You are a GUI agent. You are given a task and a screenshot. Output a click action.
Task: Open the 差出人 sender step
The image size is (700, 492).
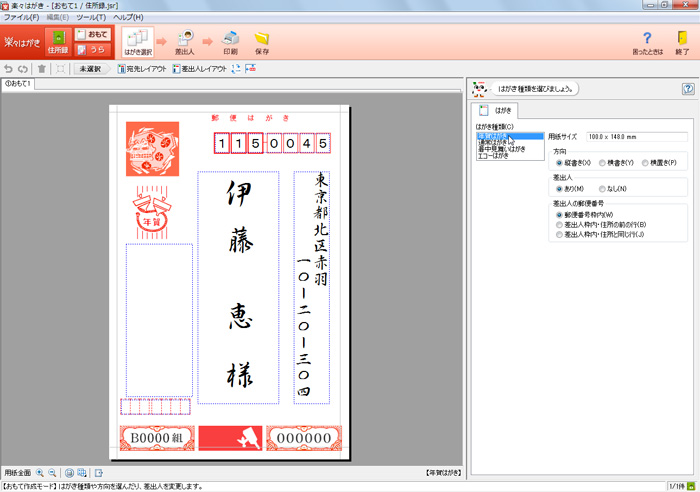pyautogui.click(x=185, y=42)
